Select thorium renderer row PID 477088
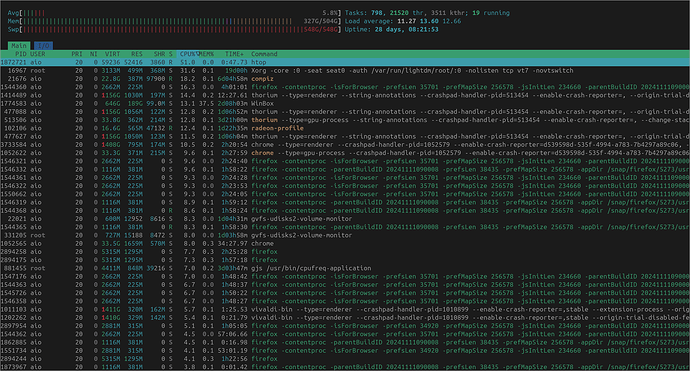 tap(345, 112)
